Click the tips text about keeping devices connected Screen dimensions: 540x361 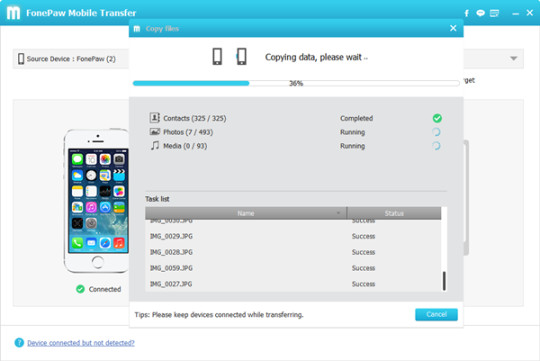point(219,314)
